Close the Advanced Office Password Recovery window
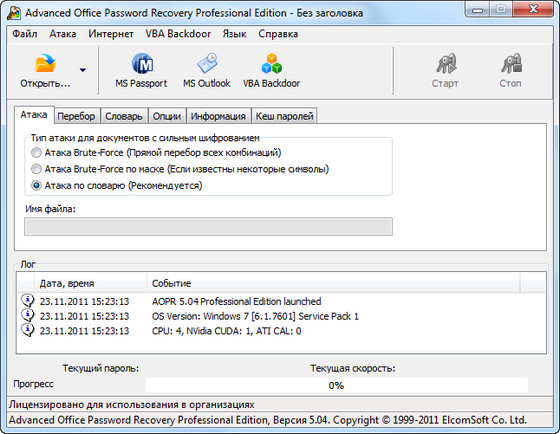 point(534,9)
